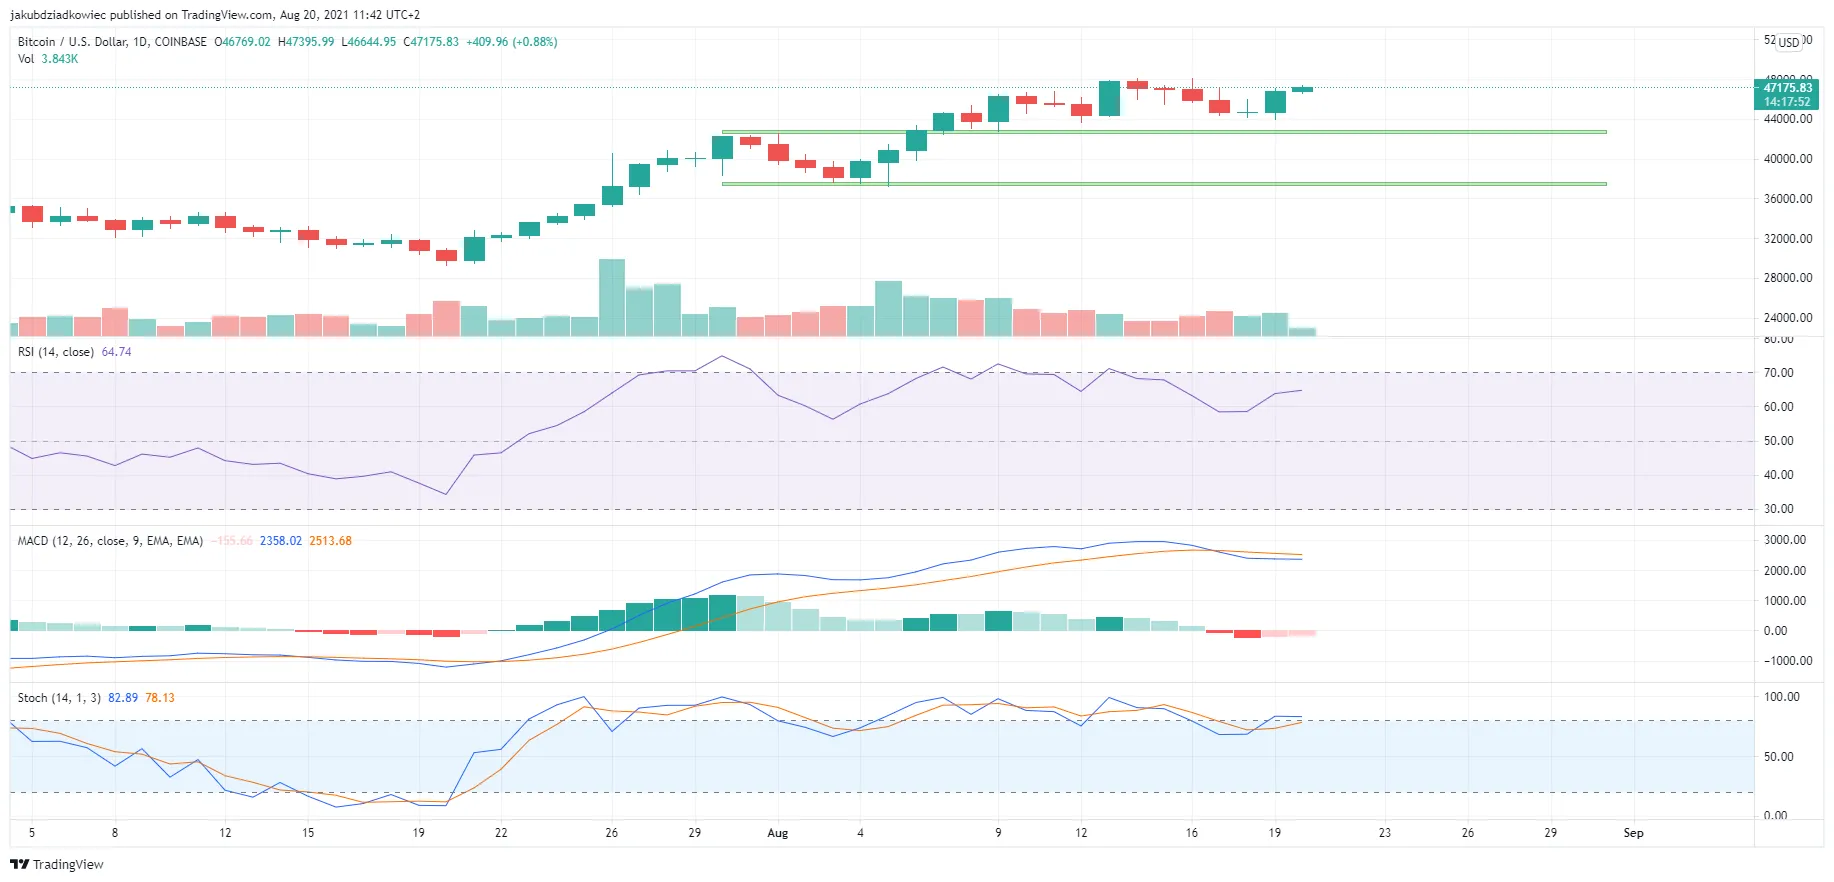Click the USD currency label on price axis
Screen dimensions: 1834x882
click(x=1788, y=42)
